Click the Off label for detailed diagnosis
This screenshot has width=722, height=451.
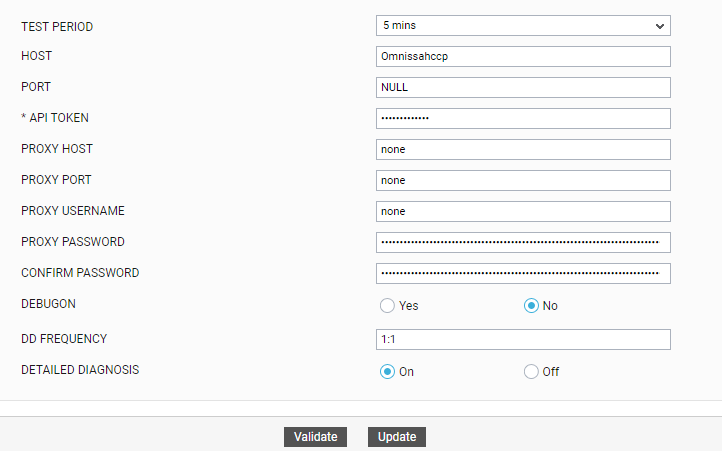click(x=551, y=372)
